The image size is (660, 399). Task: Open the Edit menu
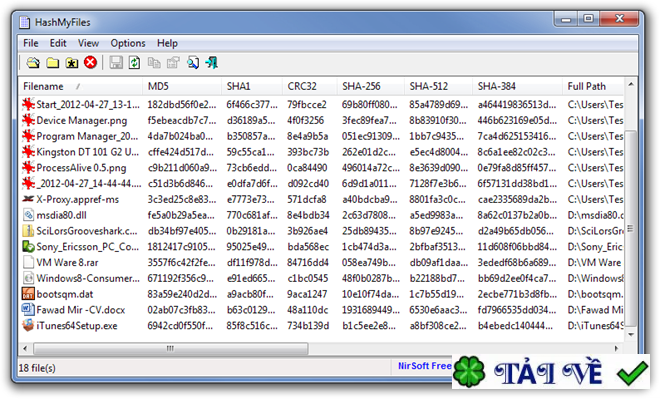pyautogui.click(x=58, y=43)
